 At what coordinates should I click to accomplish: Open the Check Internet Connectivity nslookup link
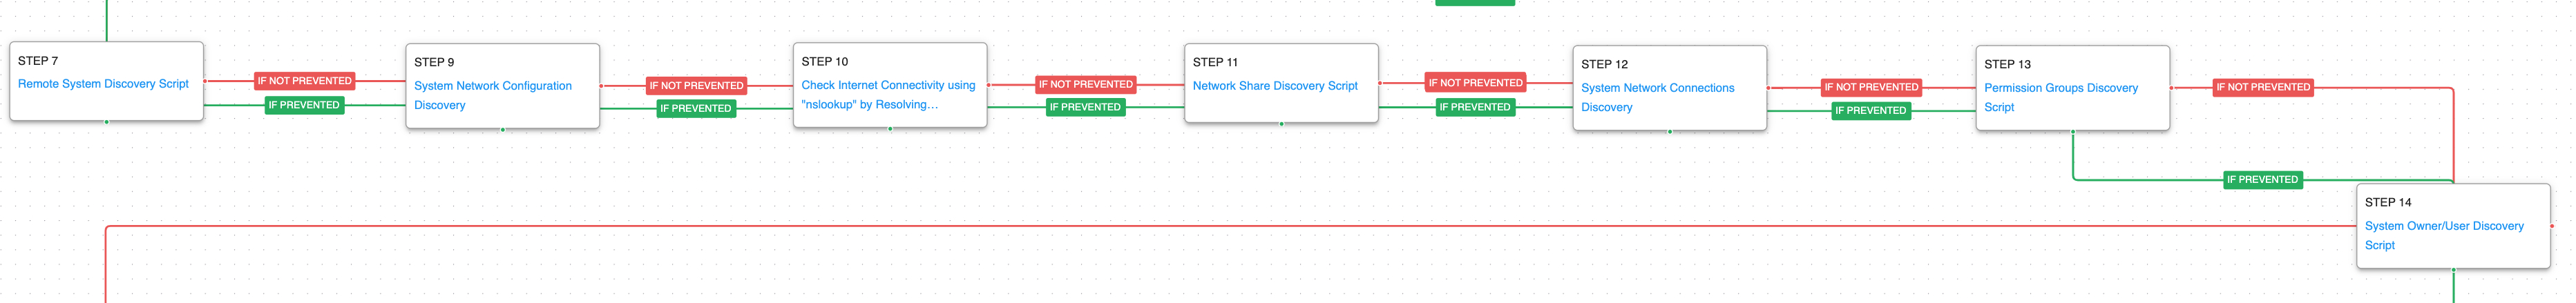[x=887, y=86]
